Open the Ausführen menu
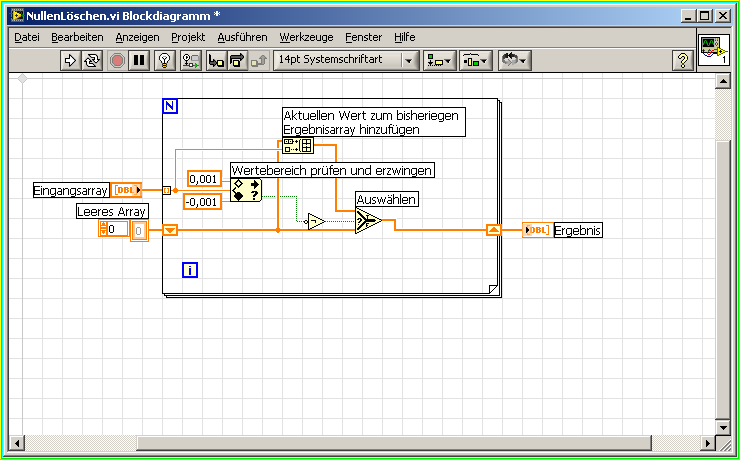 [243, 37]
